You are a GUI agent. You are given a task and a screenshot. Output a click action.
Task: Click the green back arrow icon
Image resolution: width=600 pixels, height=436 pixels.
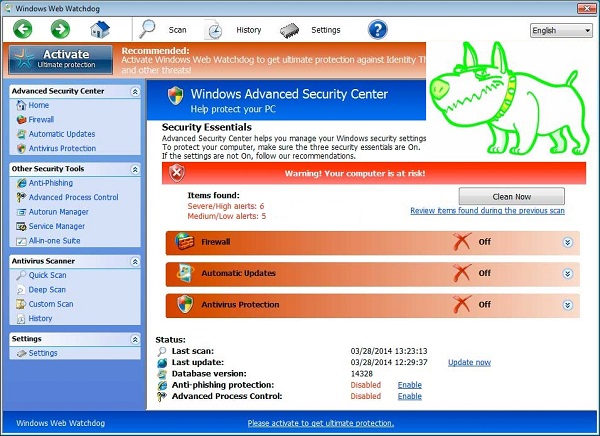pyautogui.click(x=23, y=29)
